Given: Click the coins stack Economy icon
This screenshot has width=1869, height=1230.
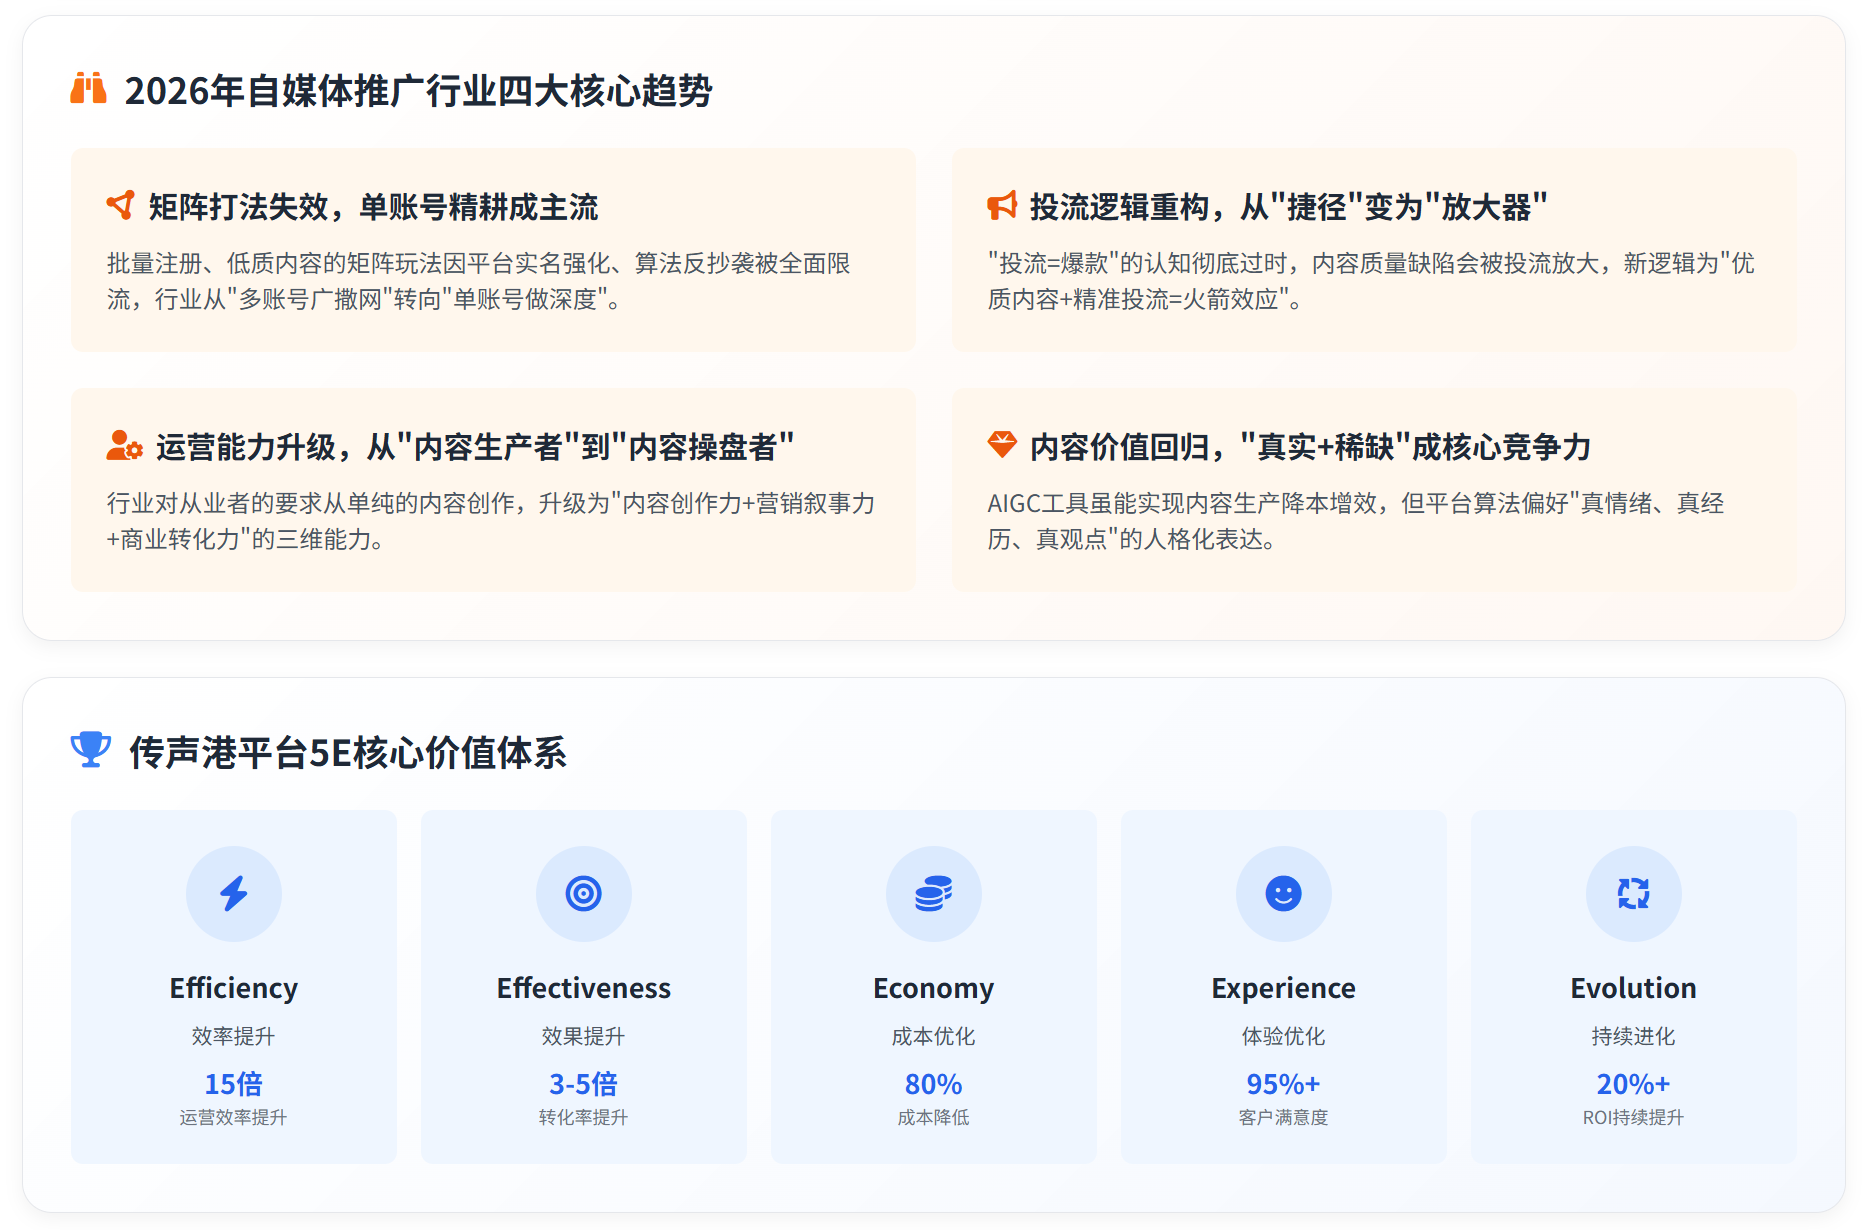Looking at the screenshot, I should (x=934, y=893).
